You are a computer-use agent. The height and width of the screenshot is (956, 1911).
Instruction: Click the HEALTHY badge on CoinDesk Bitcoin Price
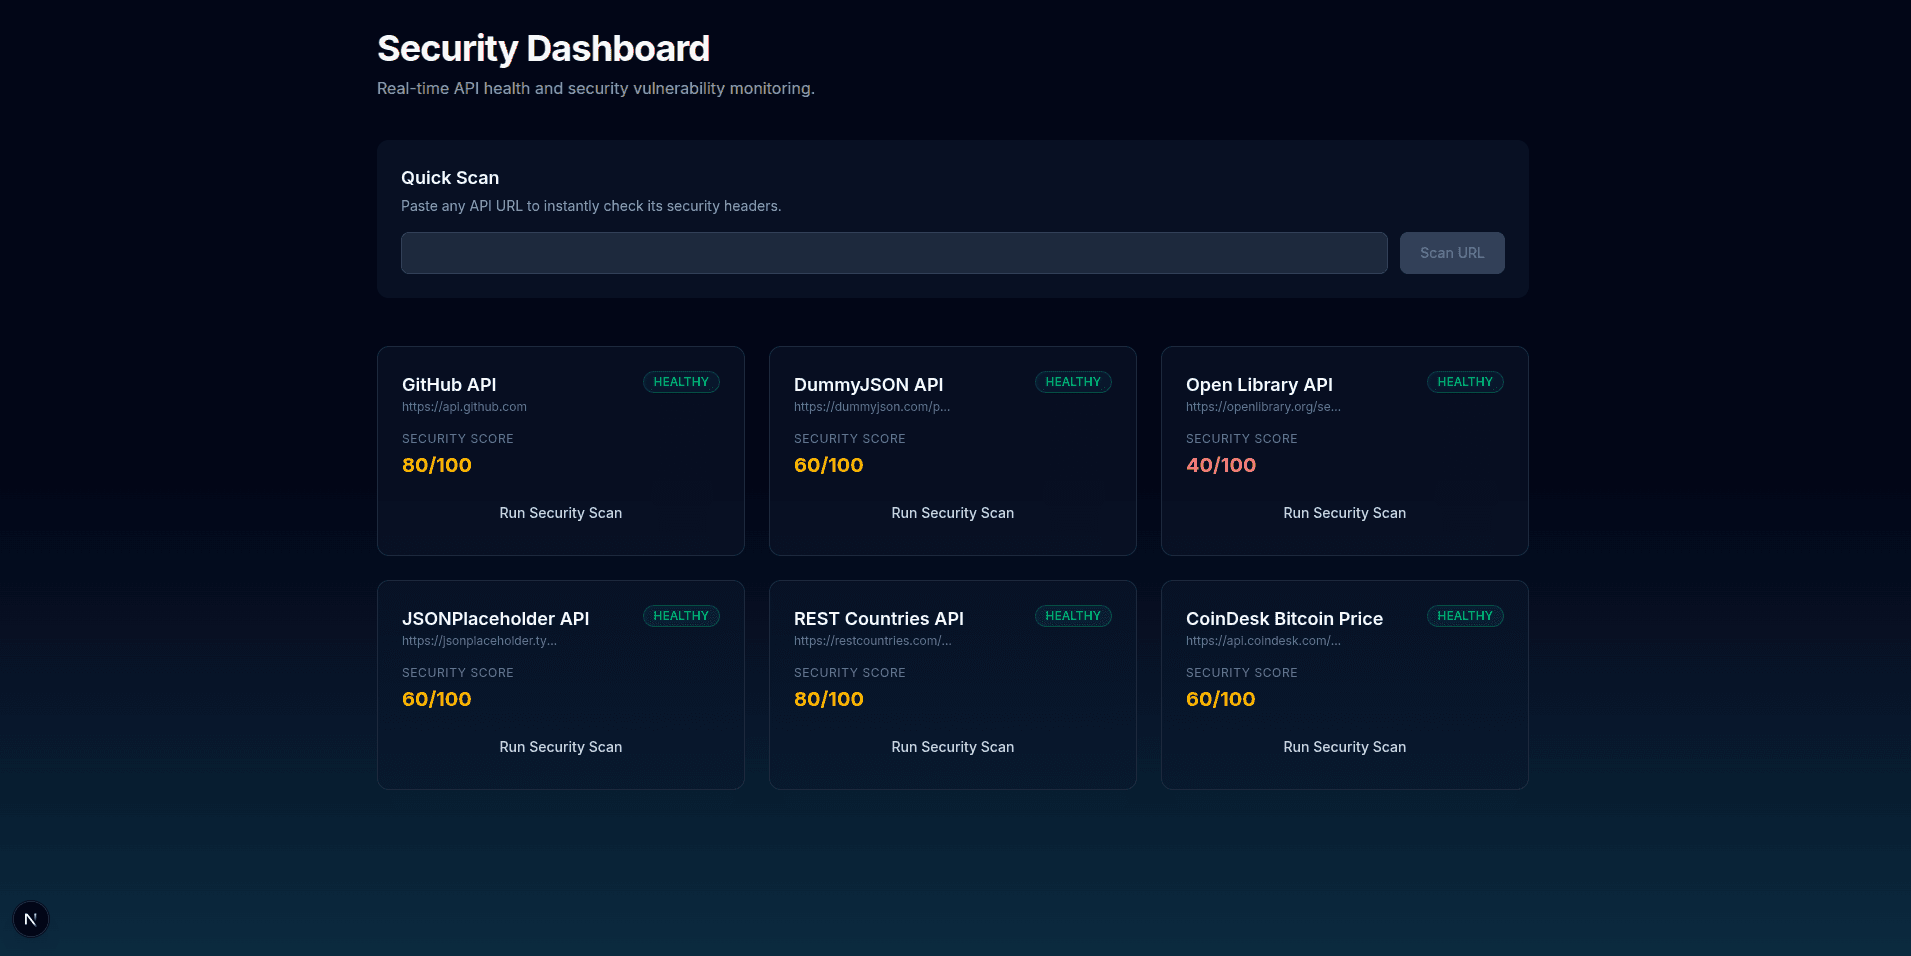[1465, 615]
